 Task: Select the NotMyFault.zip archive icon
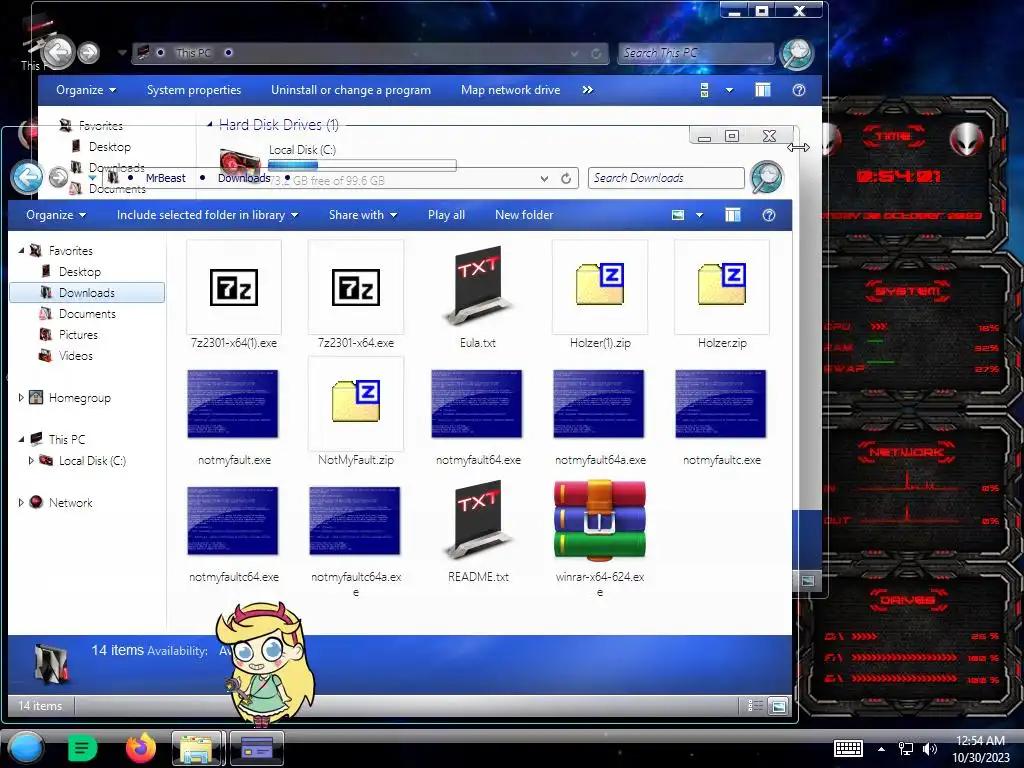point(356,404)
